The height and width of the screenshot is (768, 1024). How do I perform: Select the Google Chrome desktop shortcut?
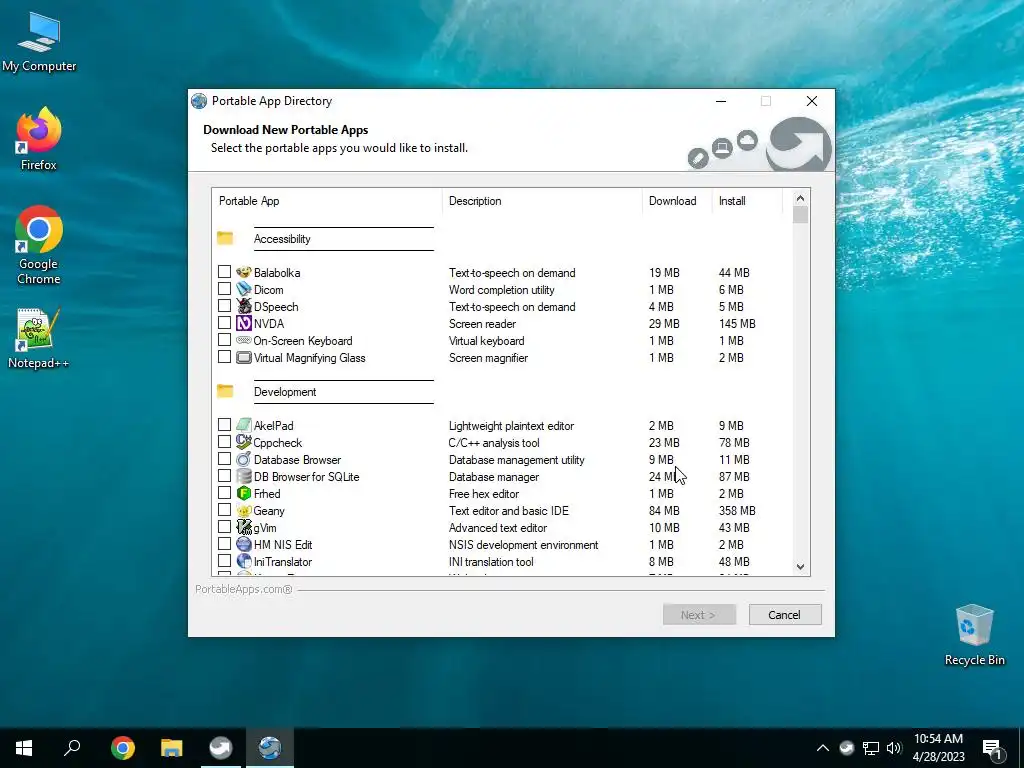click(39, 246)
